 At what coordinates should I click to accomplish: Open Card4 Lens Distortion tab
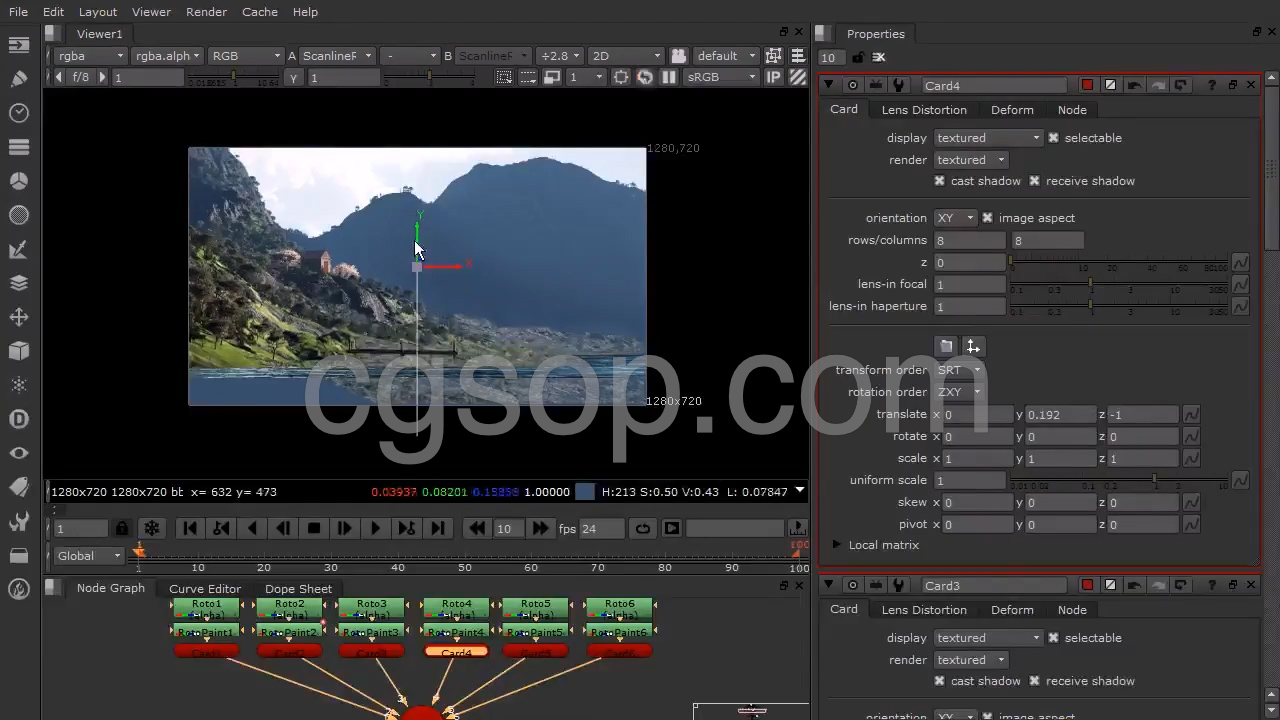coord(924,110)
